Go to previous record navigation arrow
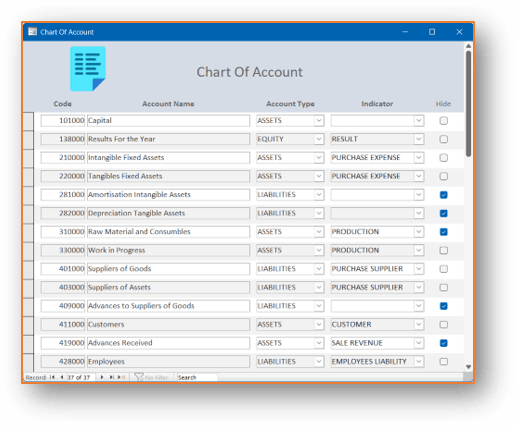Image resolution: width=517 pixels, height=426 pixels. (62, 377)
